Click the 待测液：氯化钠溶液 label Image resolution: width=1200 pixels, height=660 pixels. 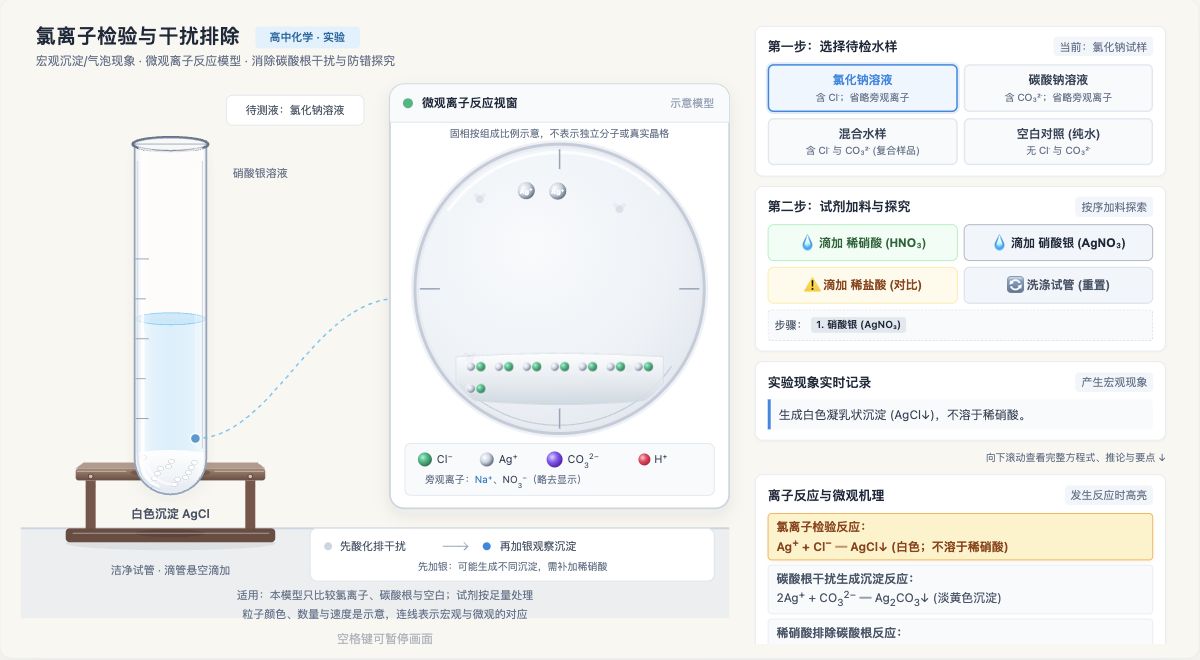[x=295, y=110]
